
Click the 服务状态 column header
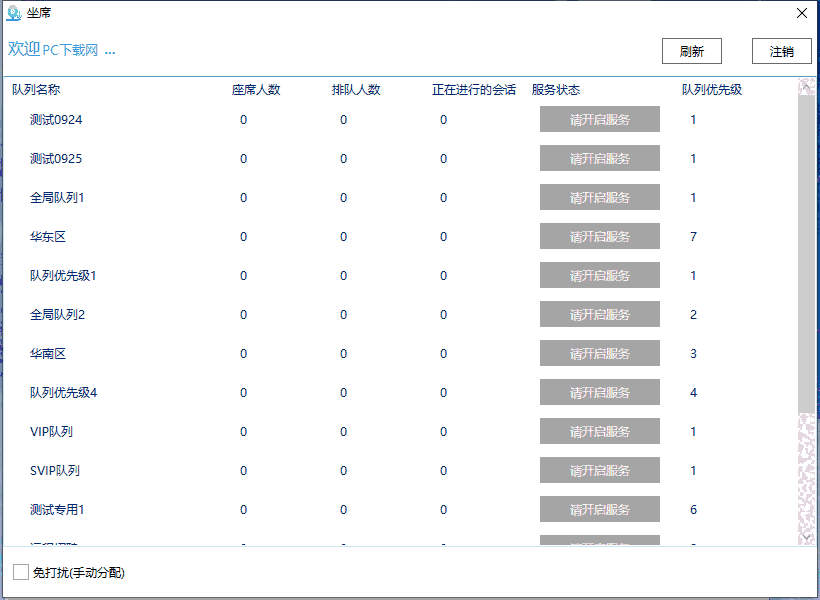[x=556, y=89]
